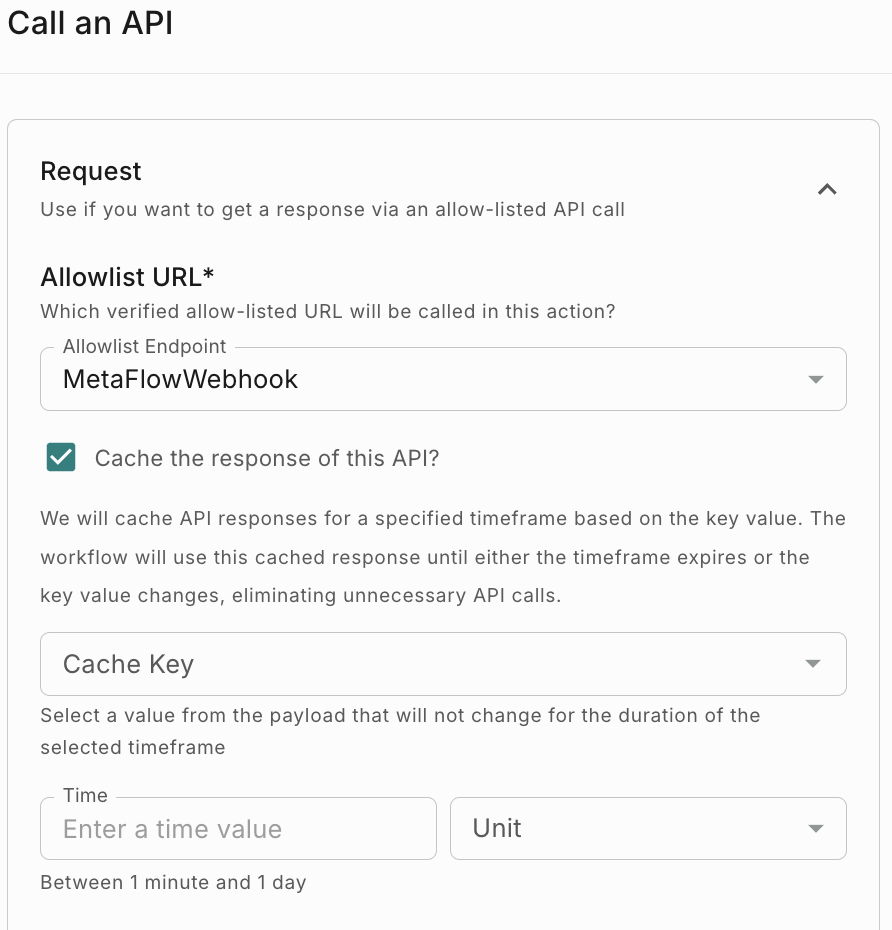Click the "Allowlist Endpoint" floating label
This screenshot has width=892, height=930.
coord(144,347)
